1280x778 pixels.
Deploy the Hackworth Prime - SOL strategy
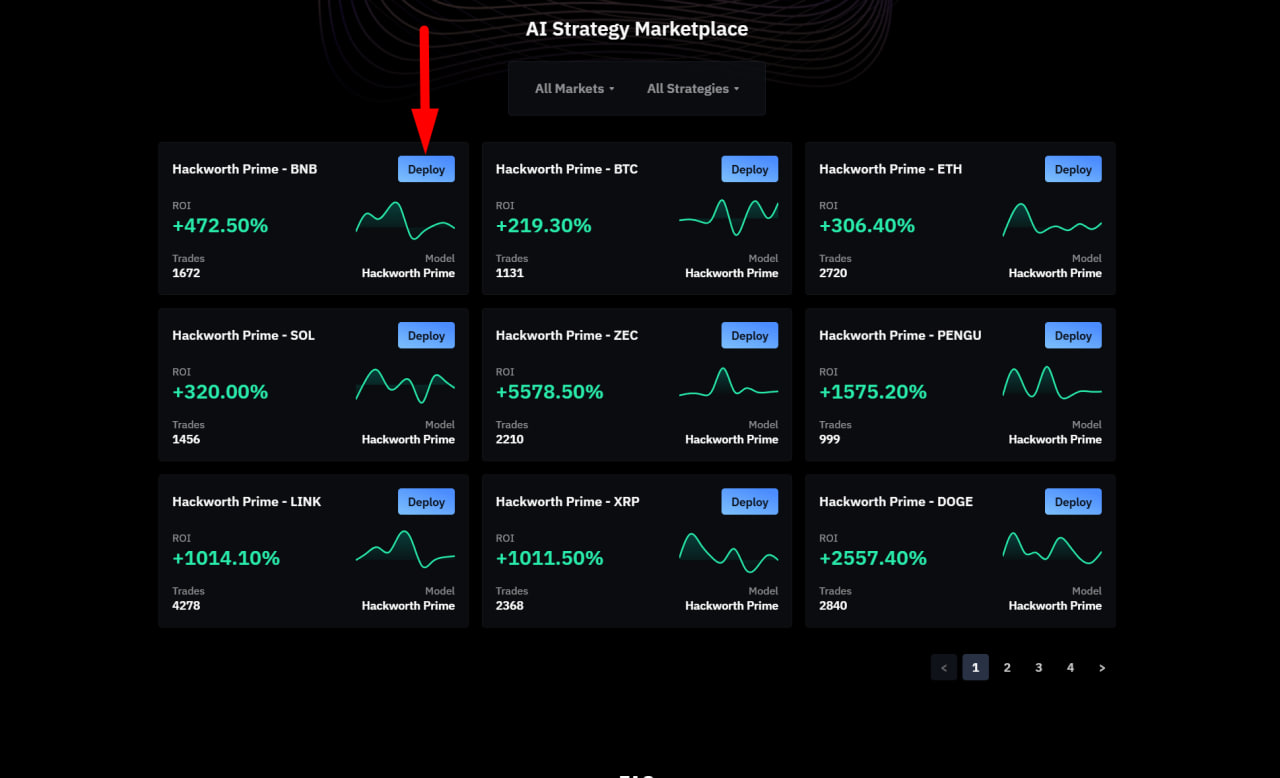pyautogui.click(x=426, y=335)
